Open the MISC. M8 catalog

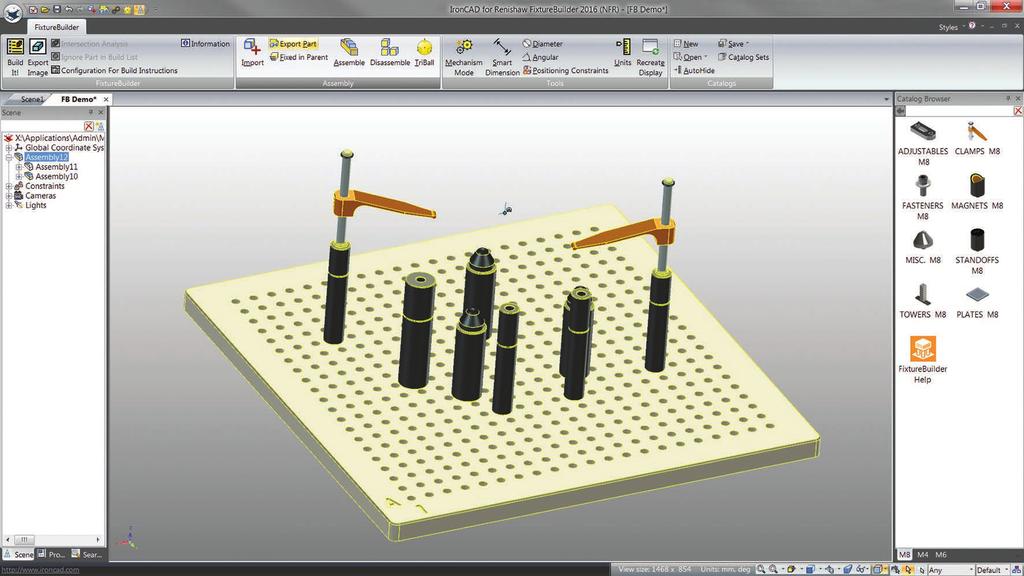click(x=923, y=246)
